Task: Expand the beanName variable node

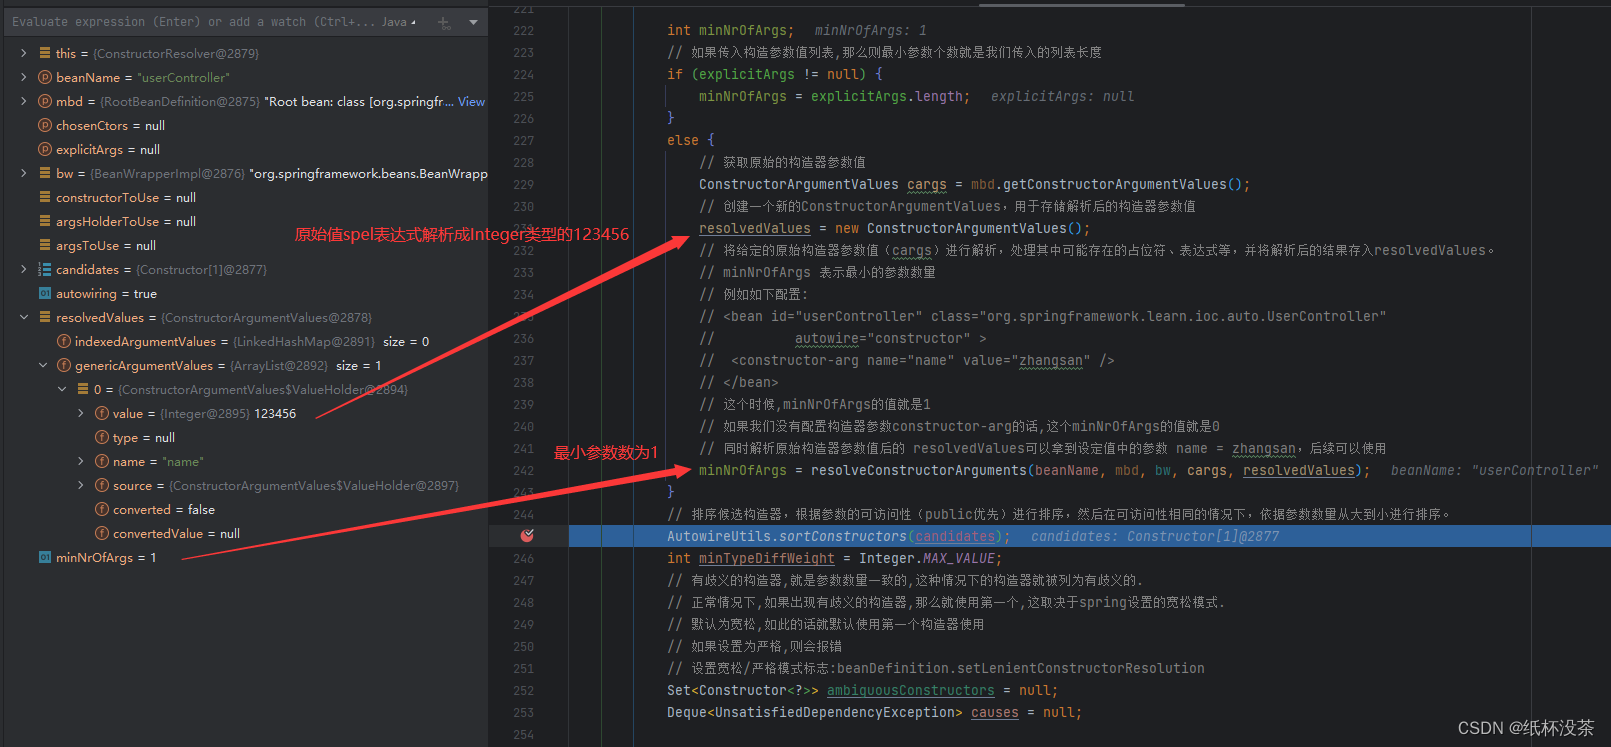Action: coord(24,77)
